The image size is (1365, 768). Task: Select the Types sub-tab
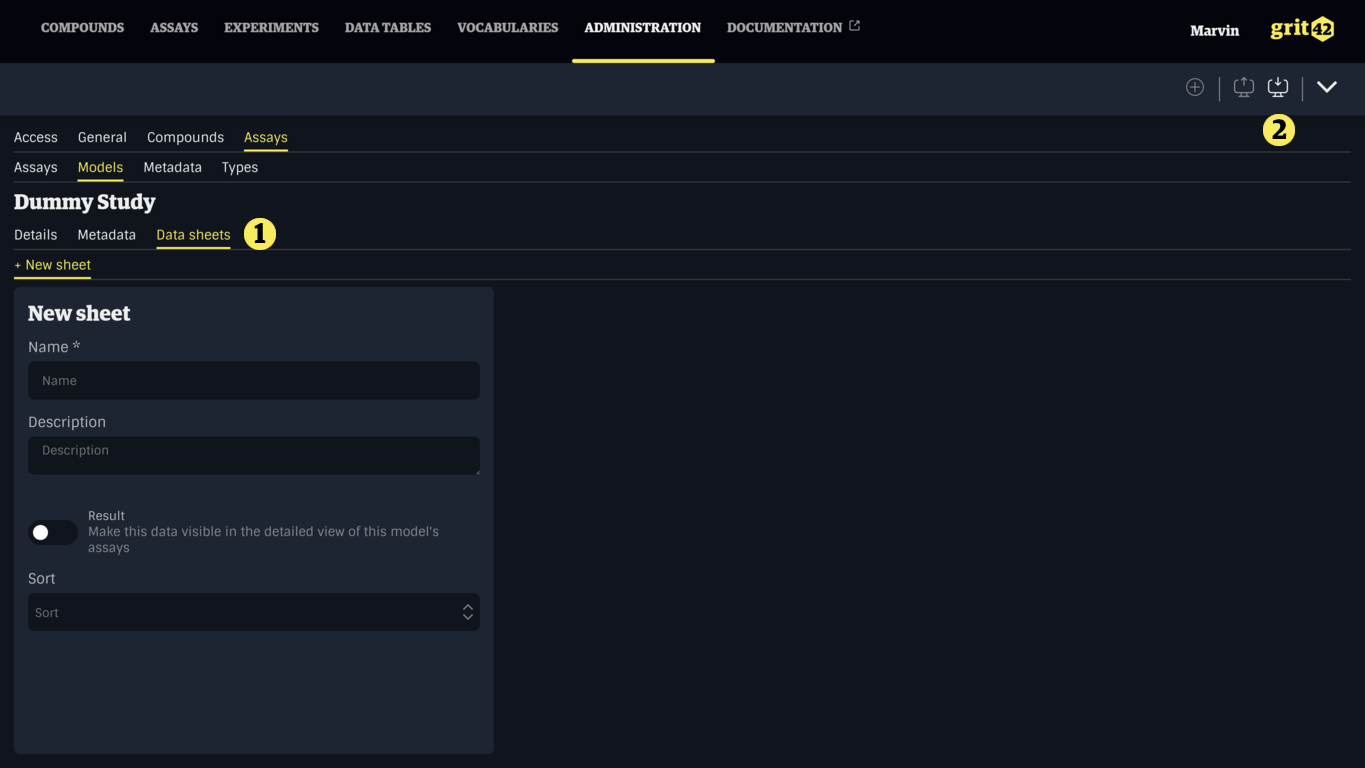pyautogui.click(x=239, y=167)
